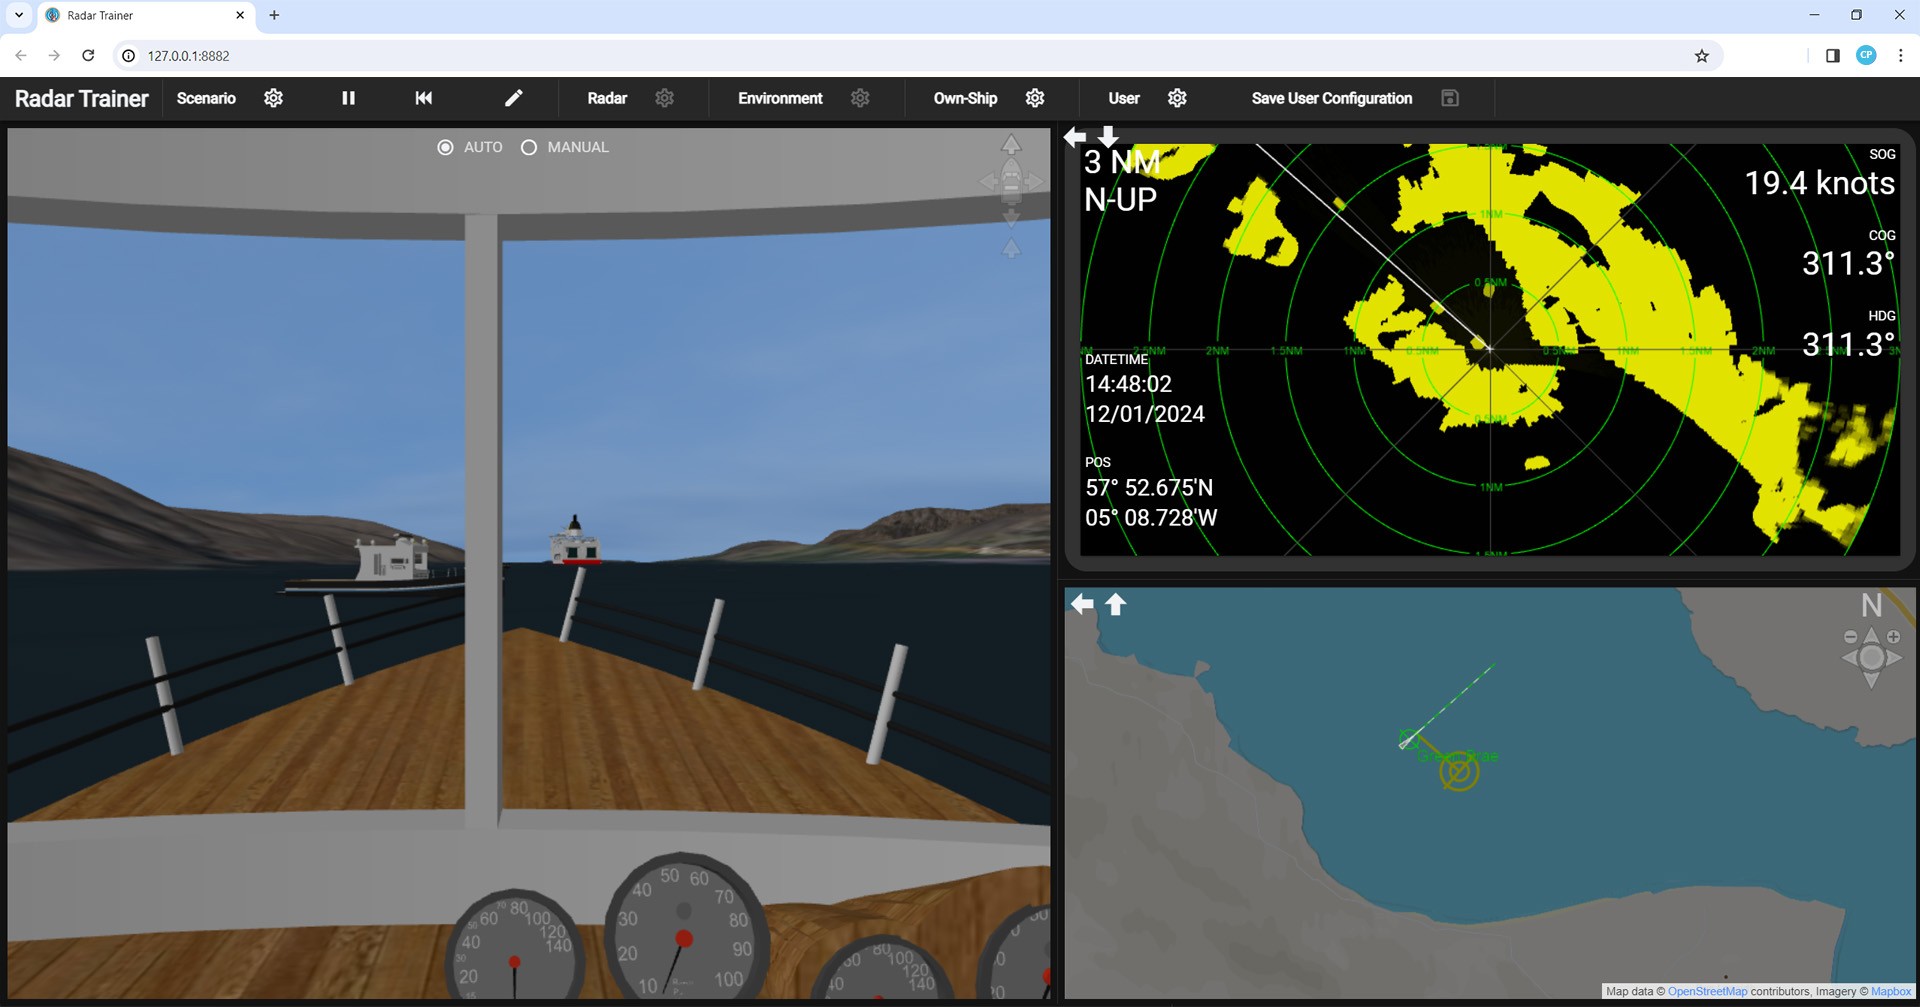Open the Mapbox link
This screenshot has height=1007, width=1920.
coord(1890,991)
